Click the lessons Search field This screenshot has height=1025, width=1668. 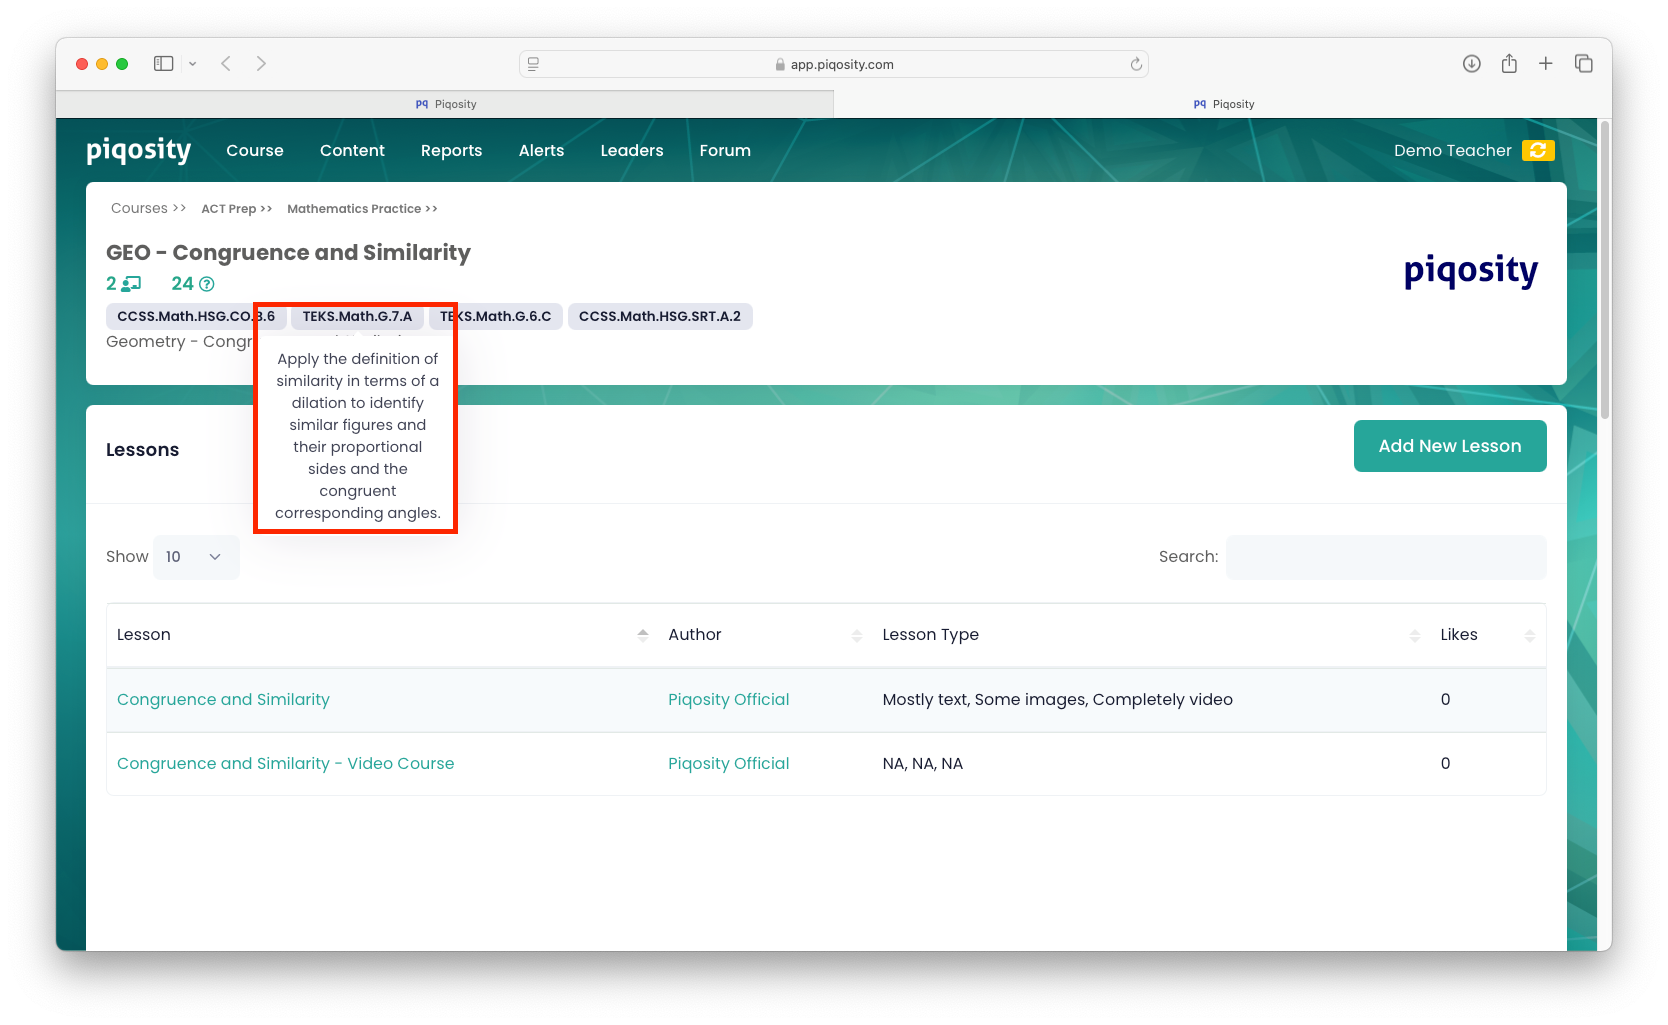coord(1386,557)
